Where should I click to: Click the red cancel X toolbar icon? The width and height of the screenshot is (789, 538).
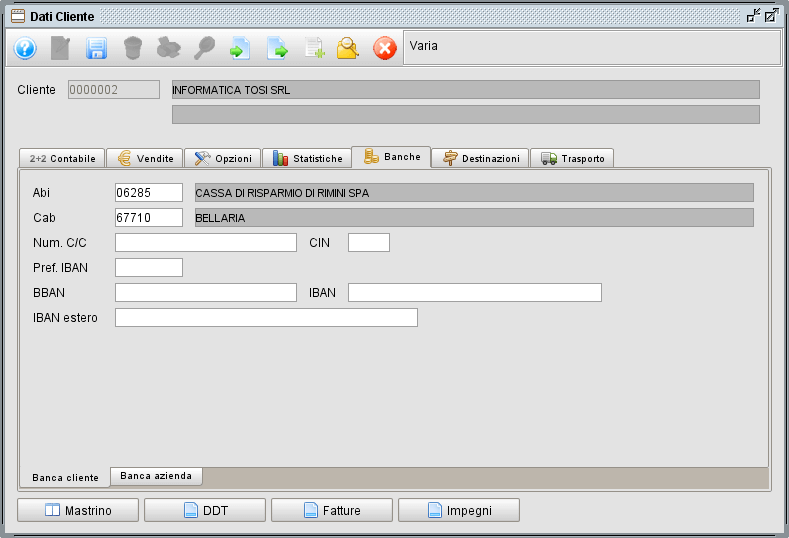point(385,48)
